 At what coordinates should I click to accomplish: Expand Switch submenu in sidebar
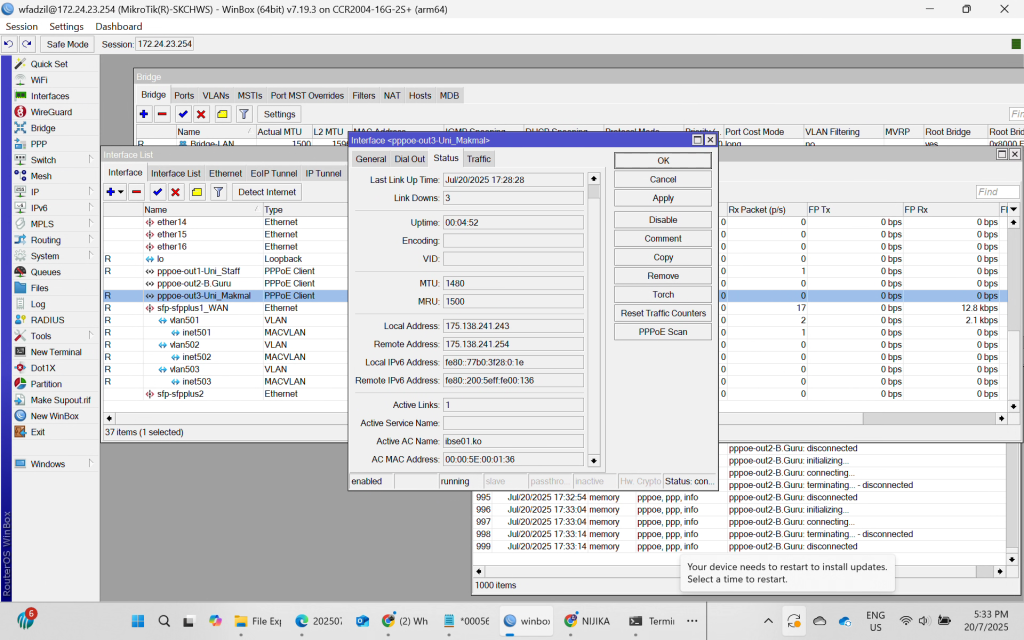(91, 159)
